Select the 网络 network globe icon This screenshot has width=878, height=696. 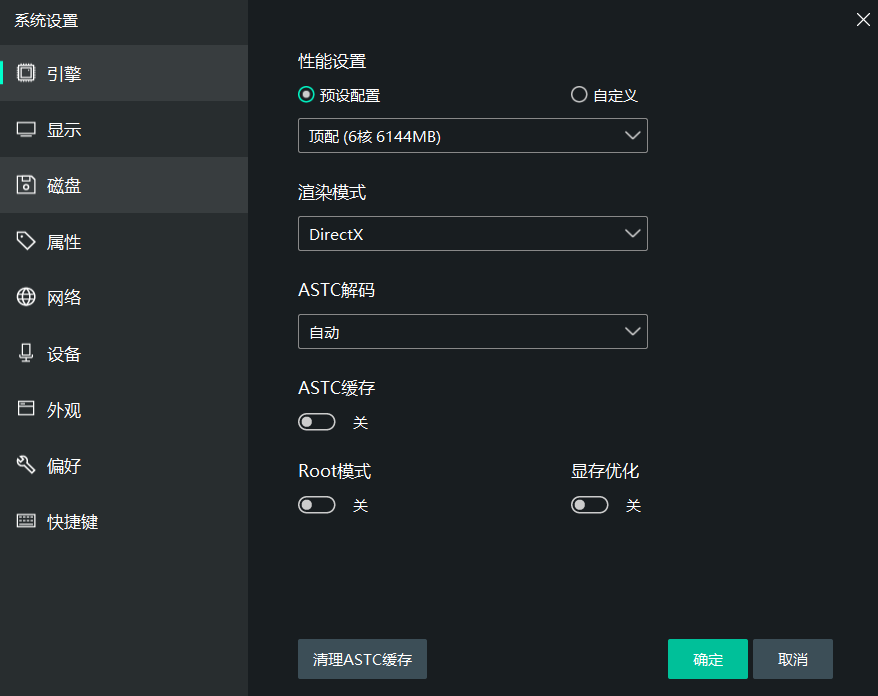click(x=26, y=297)
